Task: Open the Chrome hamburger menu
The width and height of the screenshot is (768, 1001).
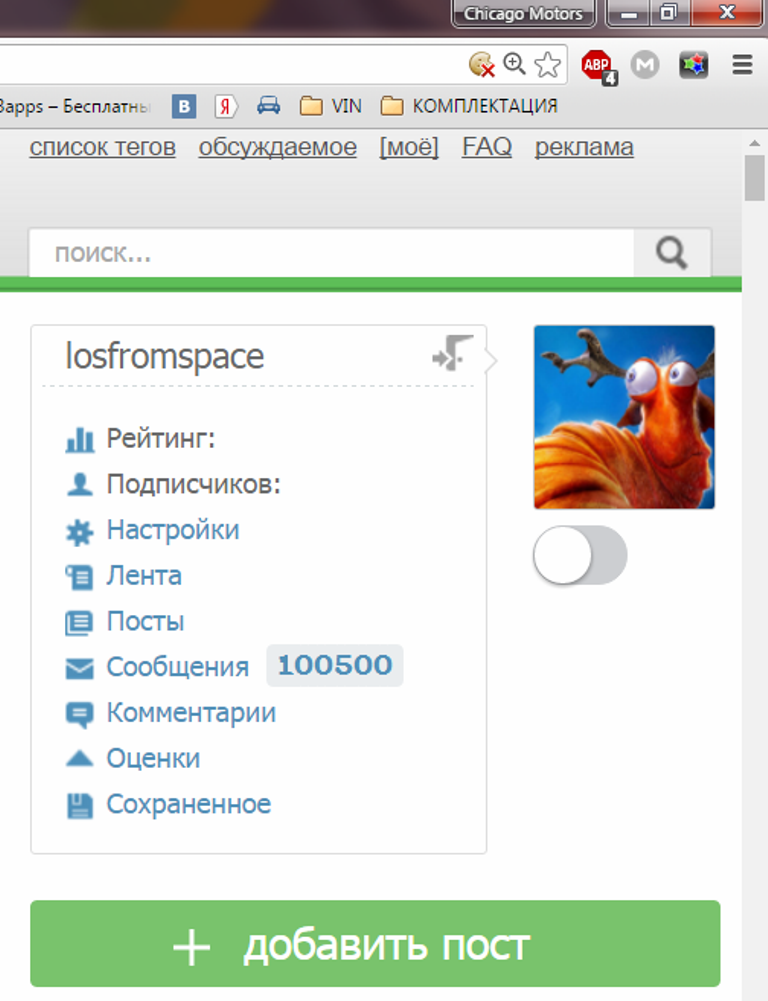Action: [x=742, y=66]
